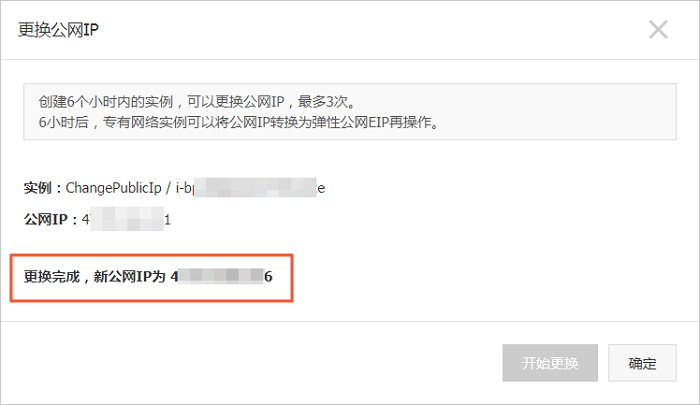700x405 pixels.
Task: Click the text 创建6个小时内的实例 in notice
Action: (105, 102)
